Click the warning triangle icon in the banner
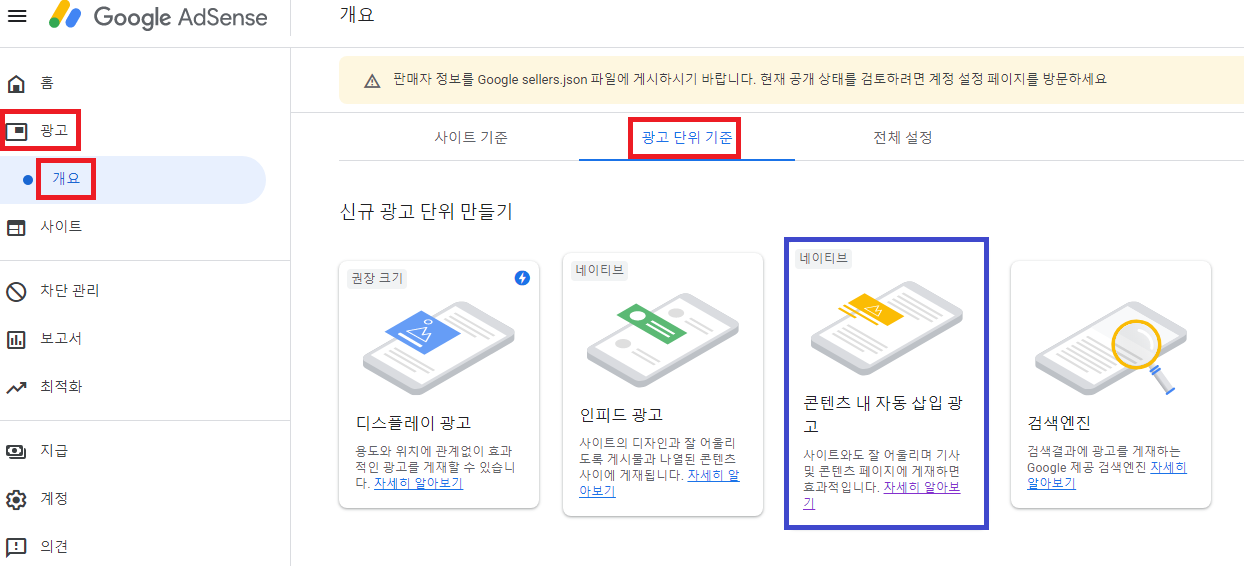Viewport: 1244px width, 566px height. click(x=372, y=81)
